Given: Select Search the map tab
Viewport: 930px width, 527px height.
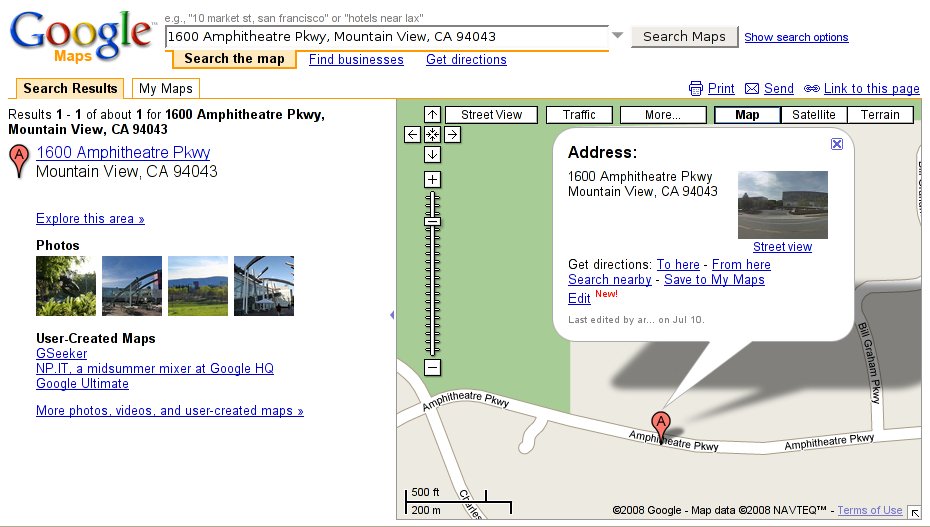Looking at the screenshot, I should (234, 59).
